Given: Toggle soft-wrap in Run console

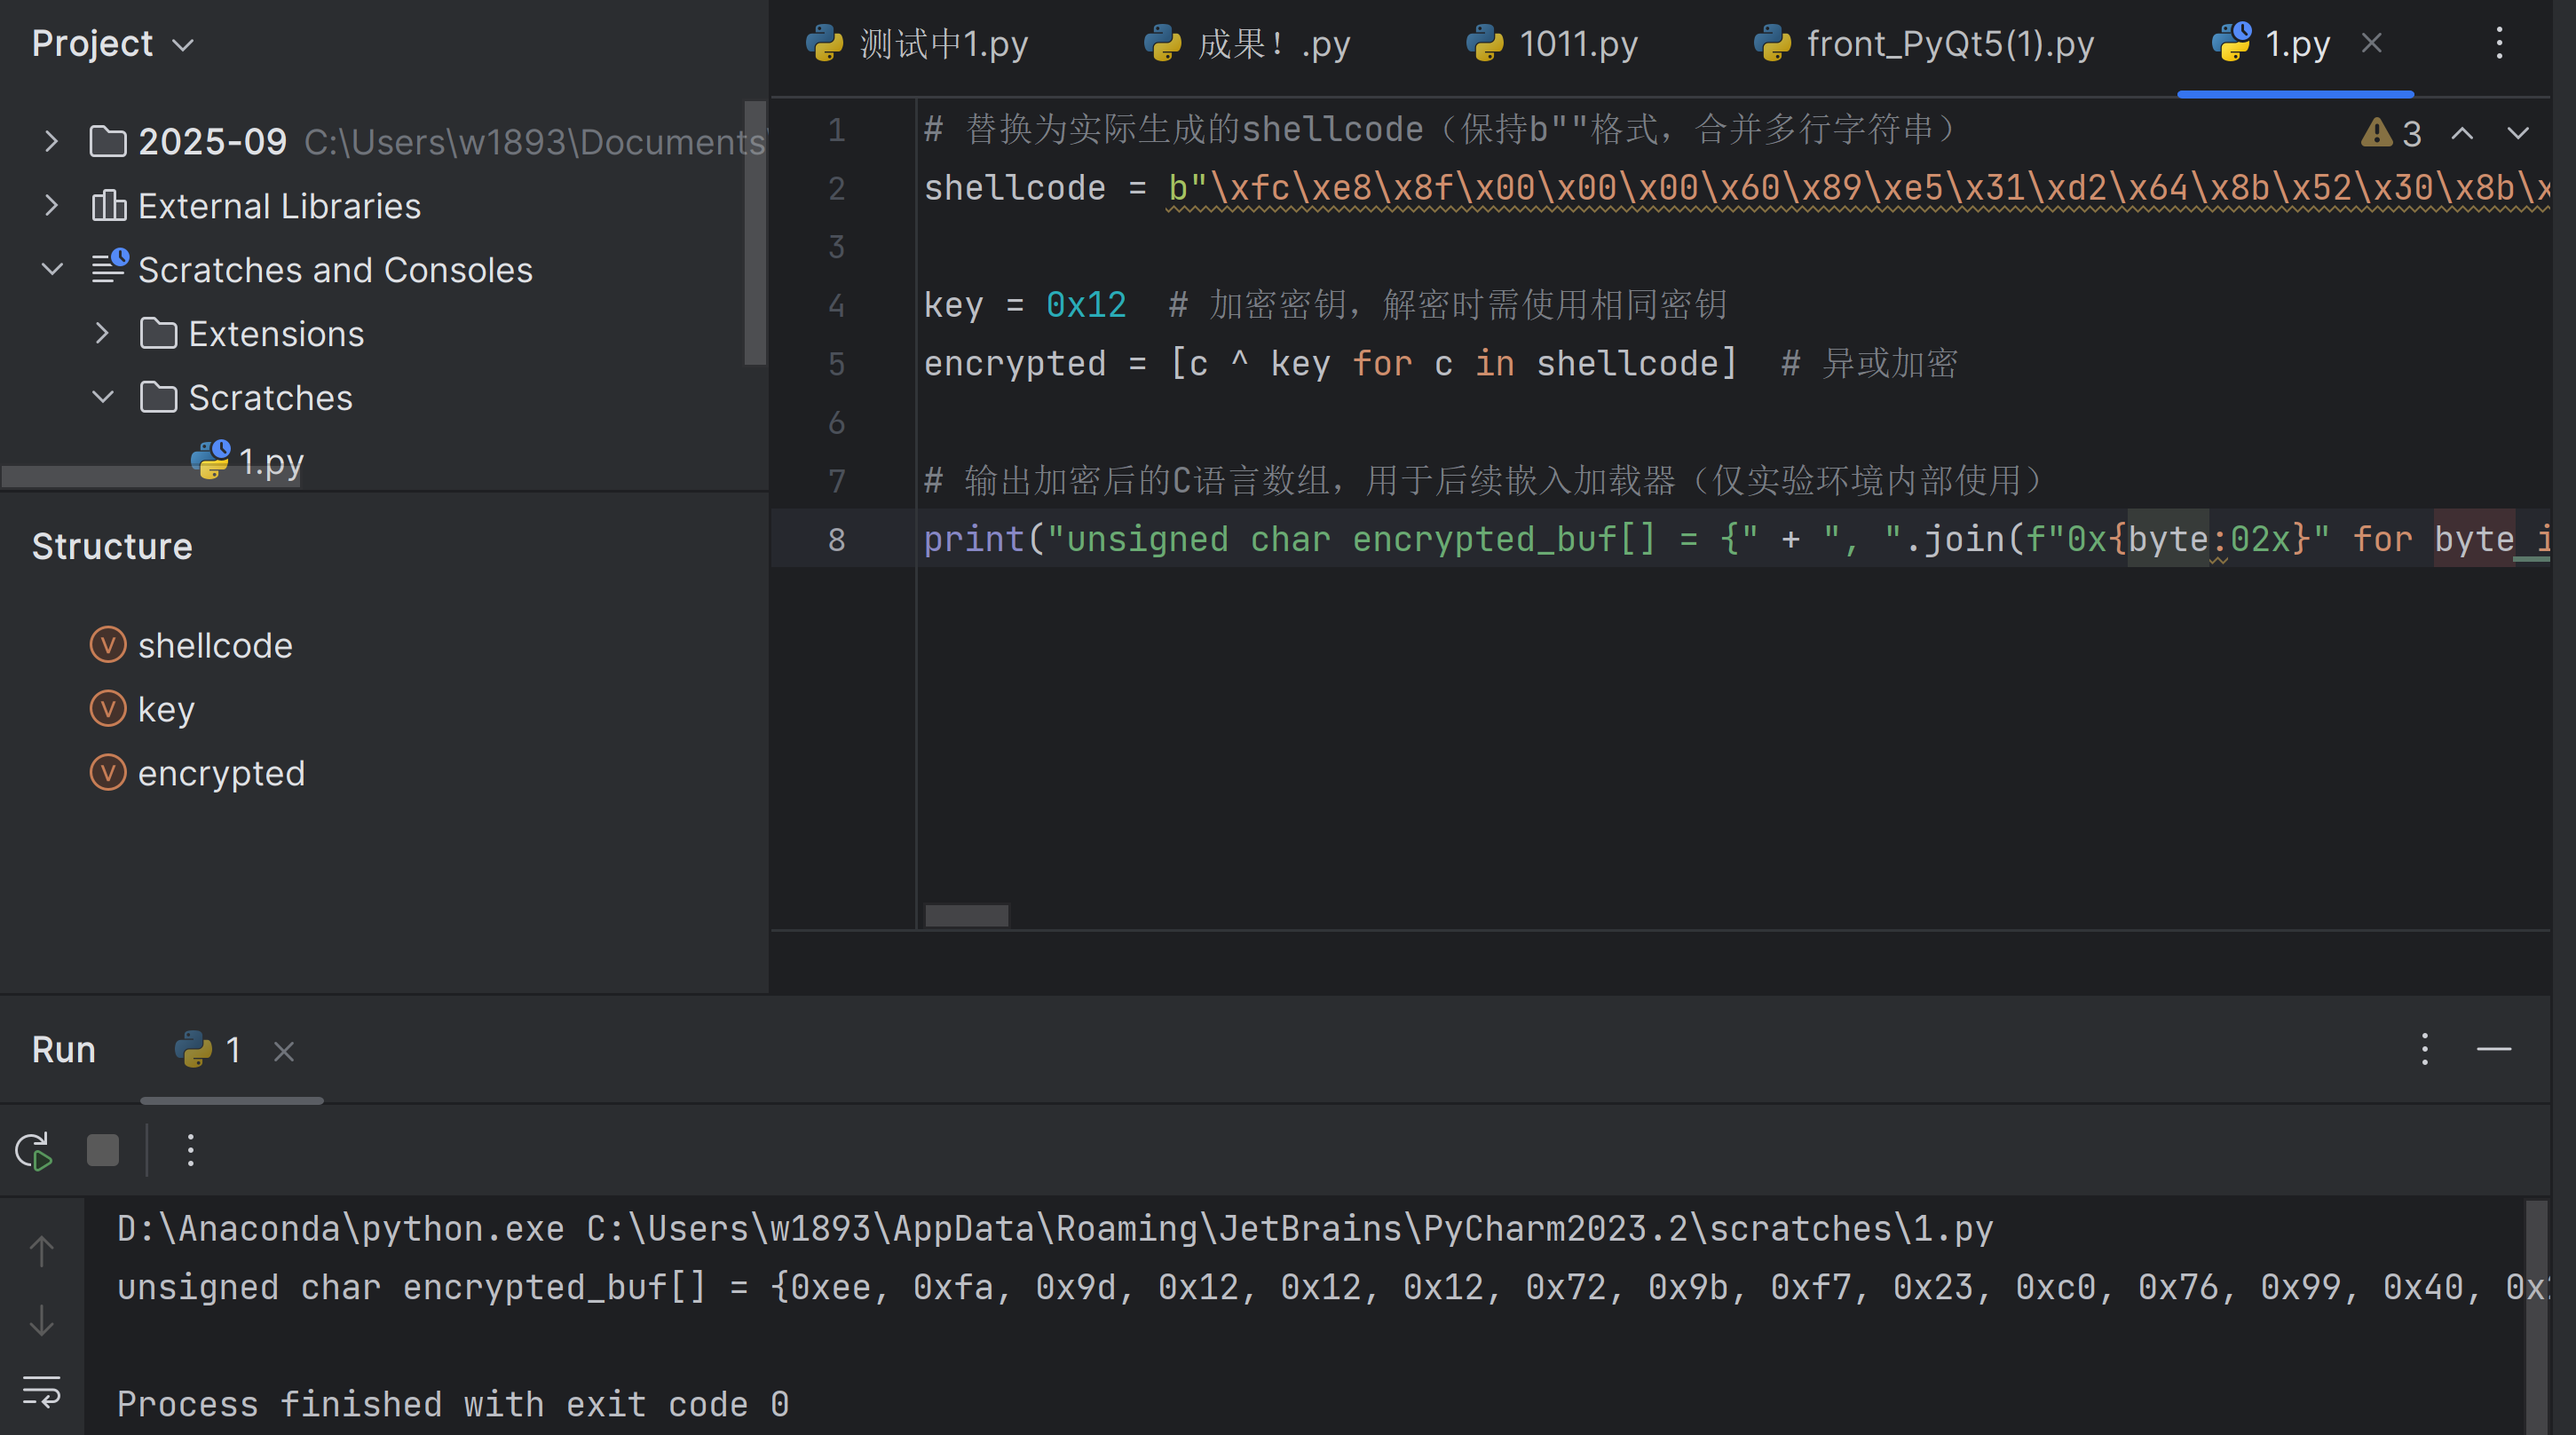Looking at the screenshot, I should 41,1391.
